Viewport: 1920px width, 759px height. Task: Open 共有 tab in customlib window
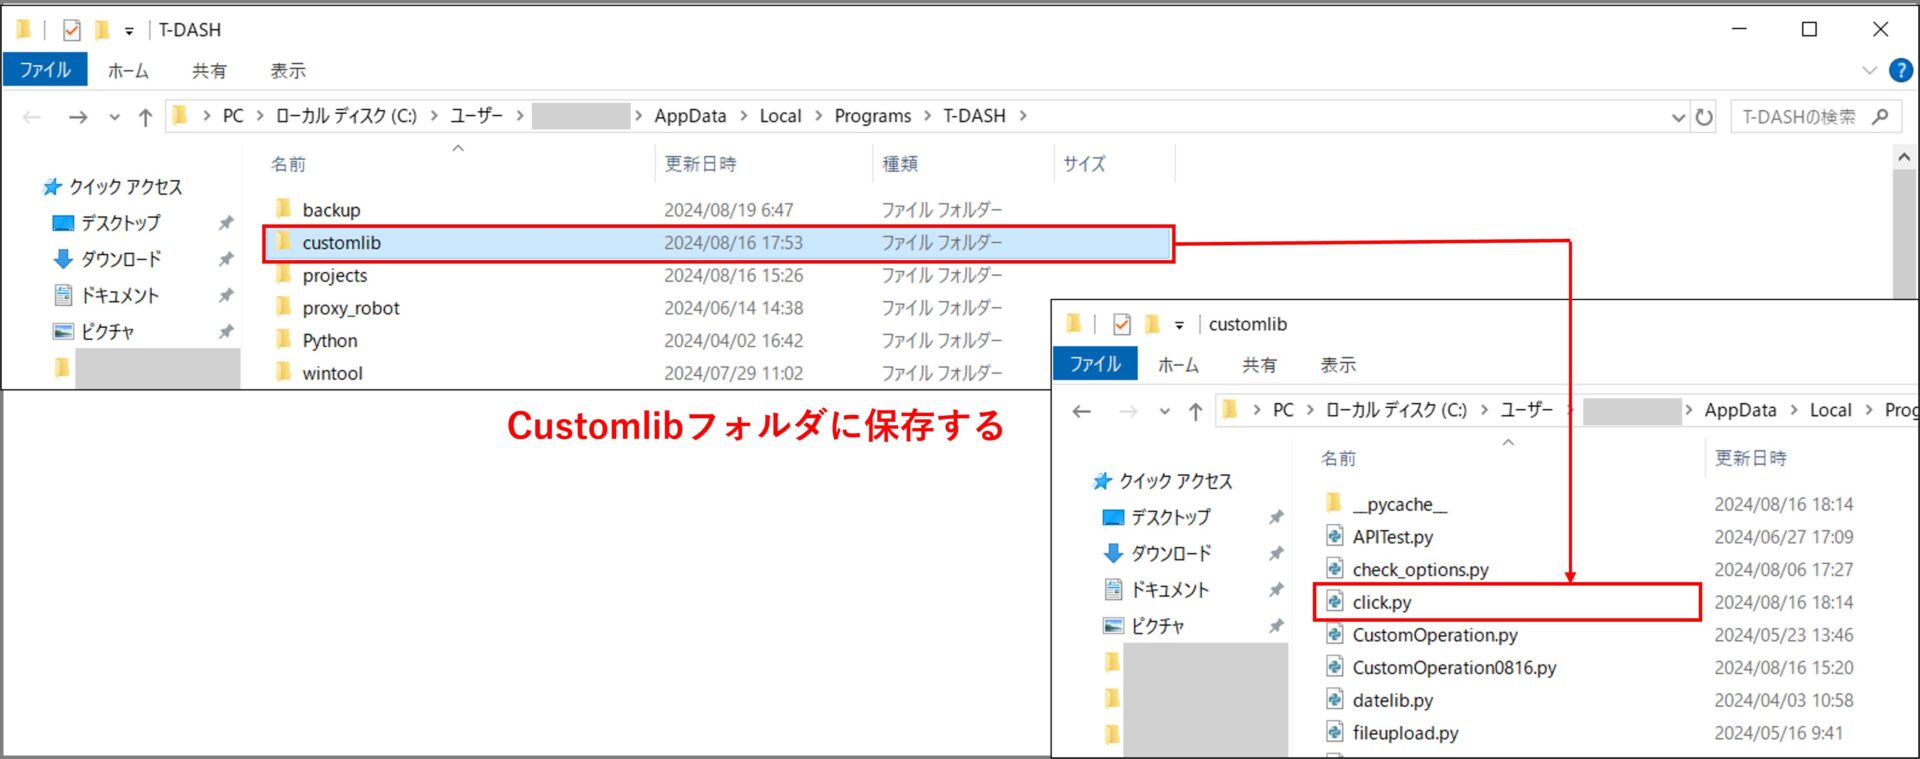(1258, 365)
